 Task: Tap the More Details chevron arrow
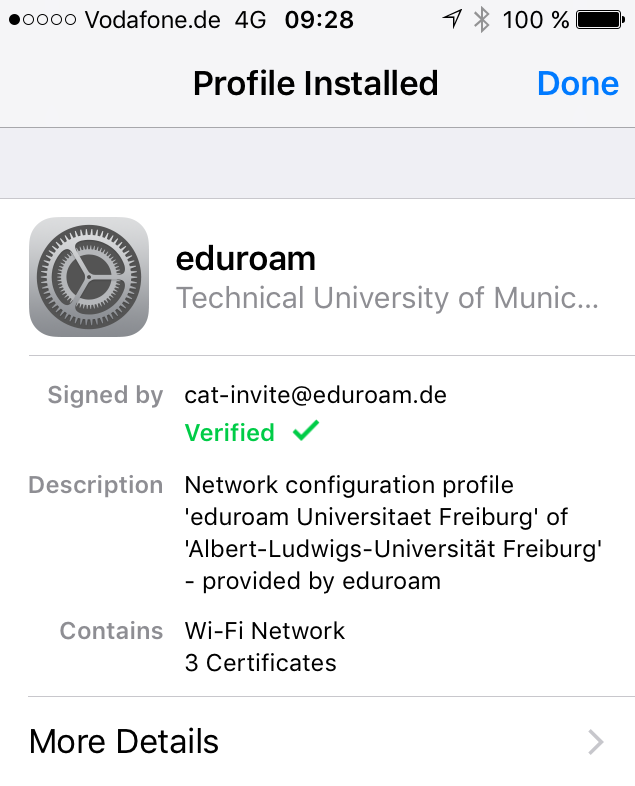[596, 741]
